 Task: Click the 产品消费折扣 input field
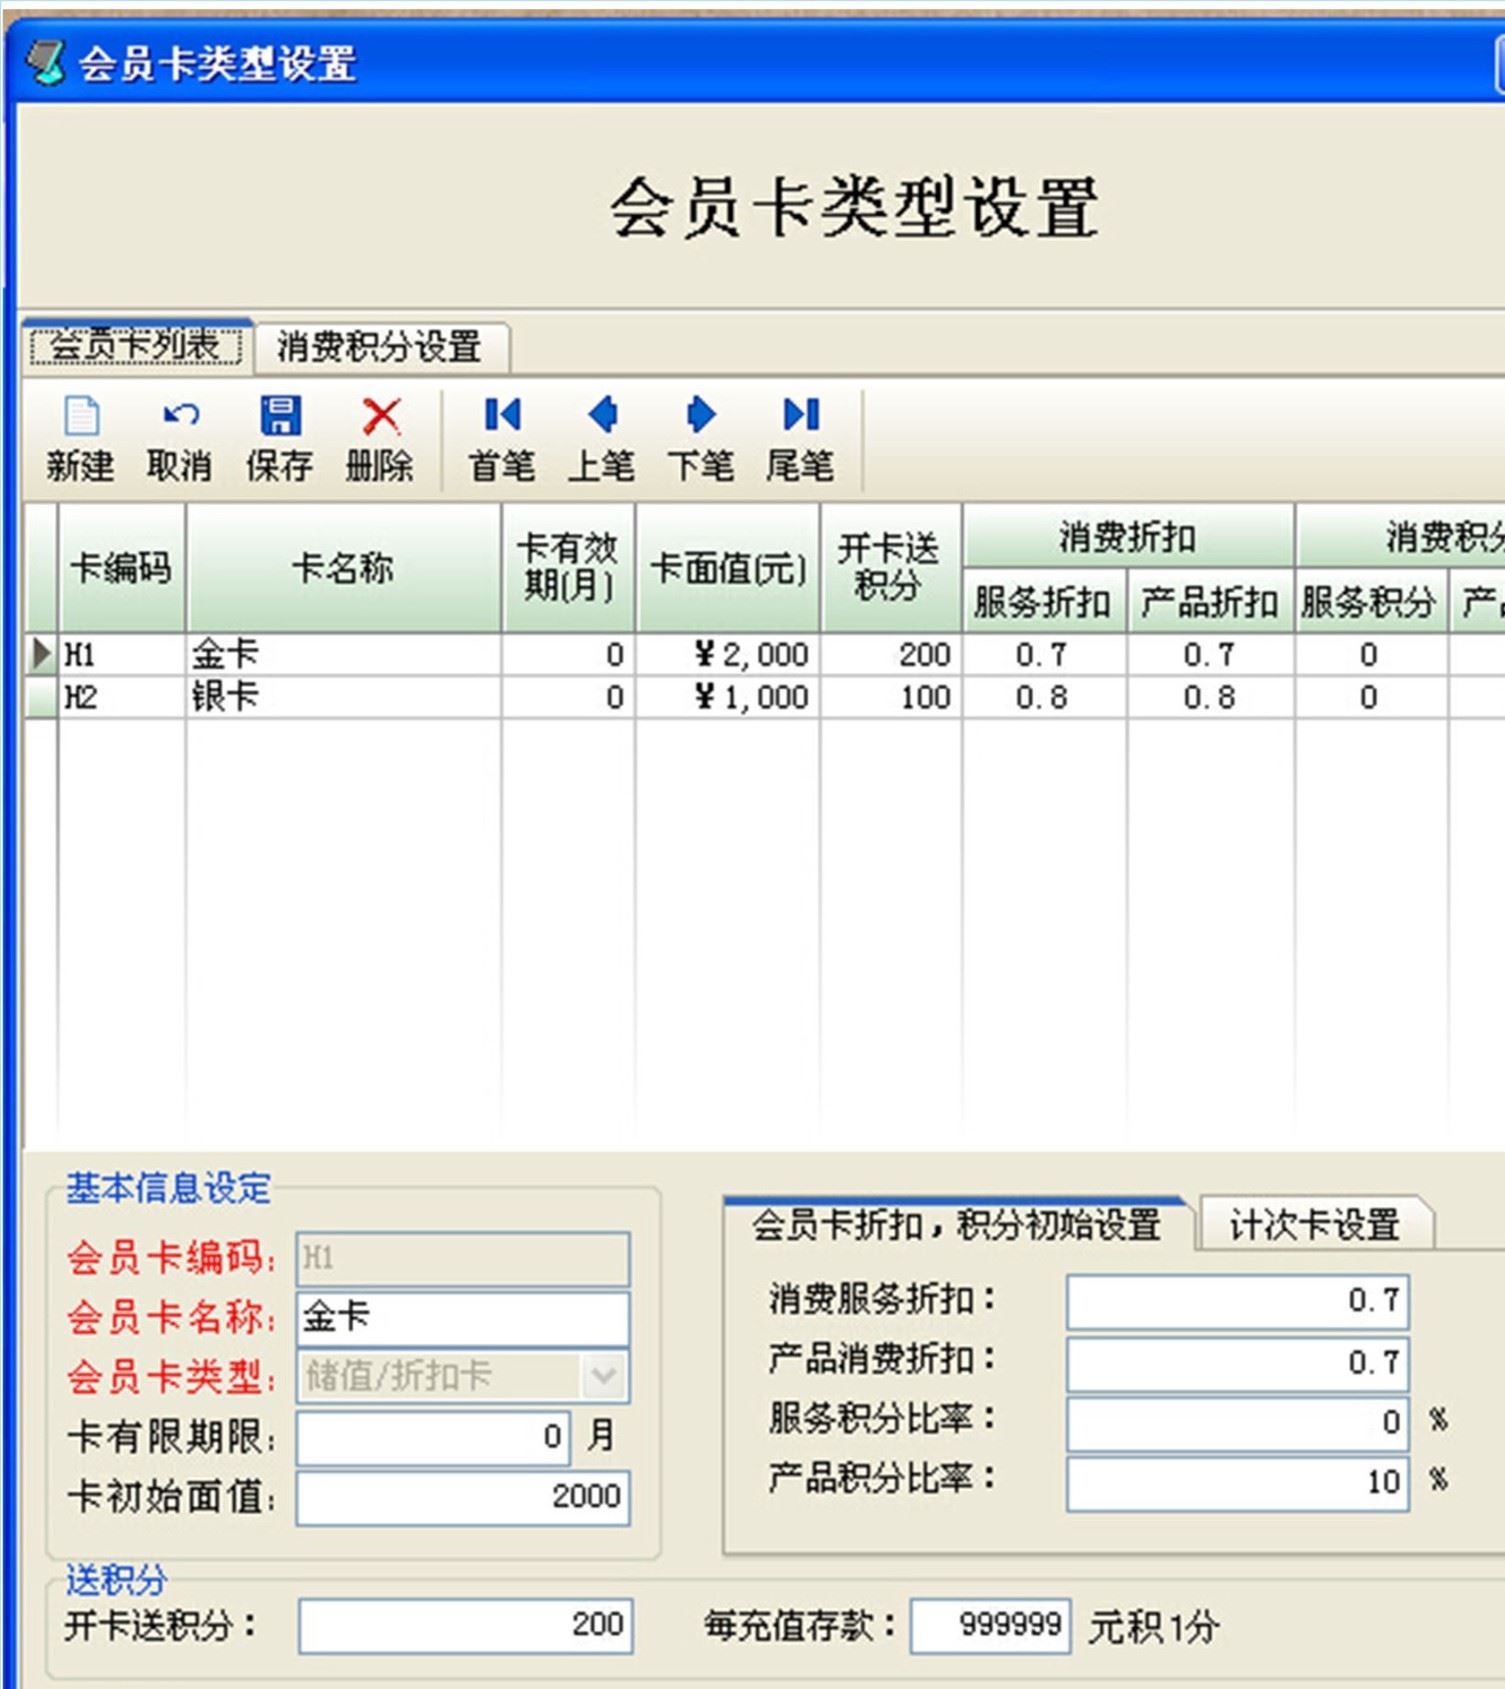coord(1238,1363)
